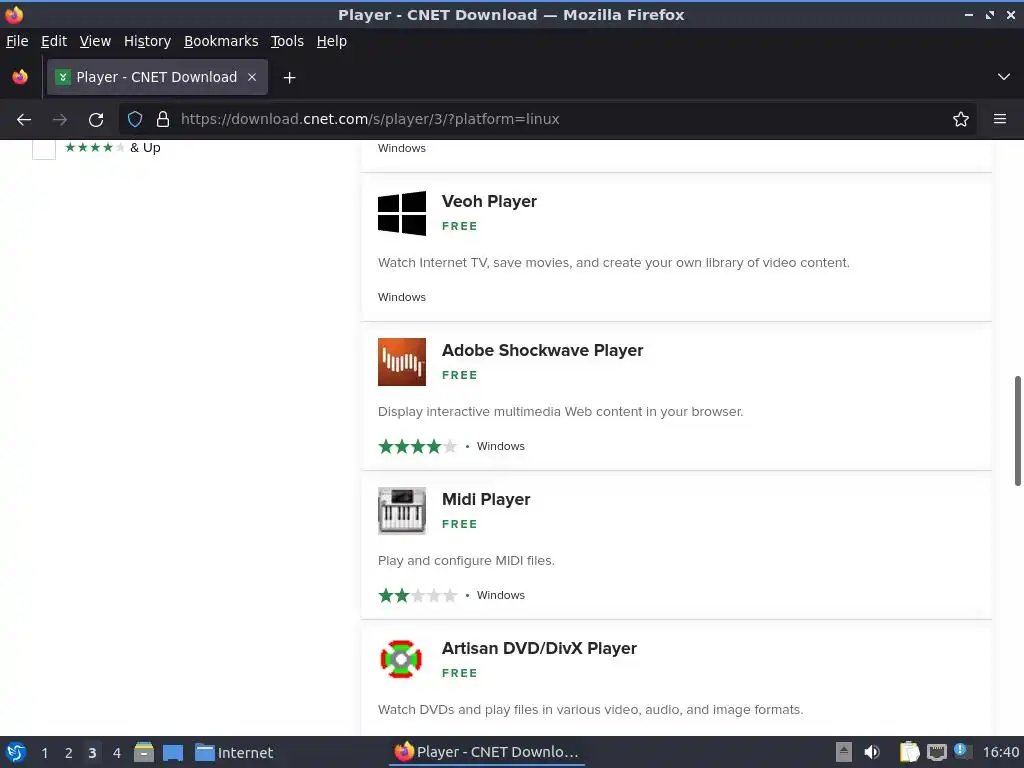Close the Player - CNET Download tab

[x=252, y=77]
